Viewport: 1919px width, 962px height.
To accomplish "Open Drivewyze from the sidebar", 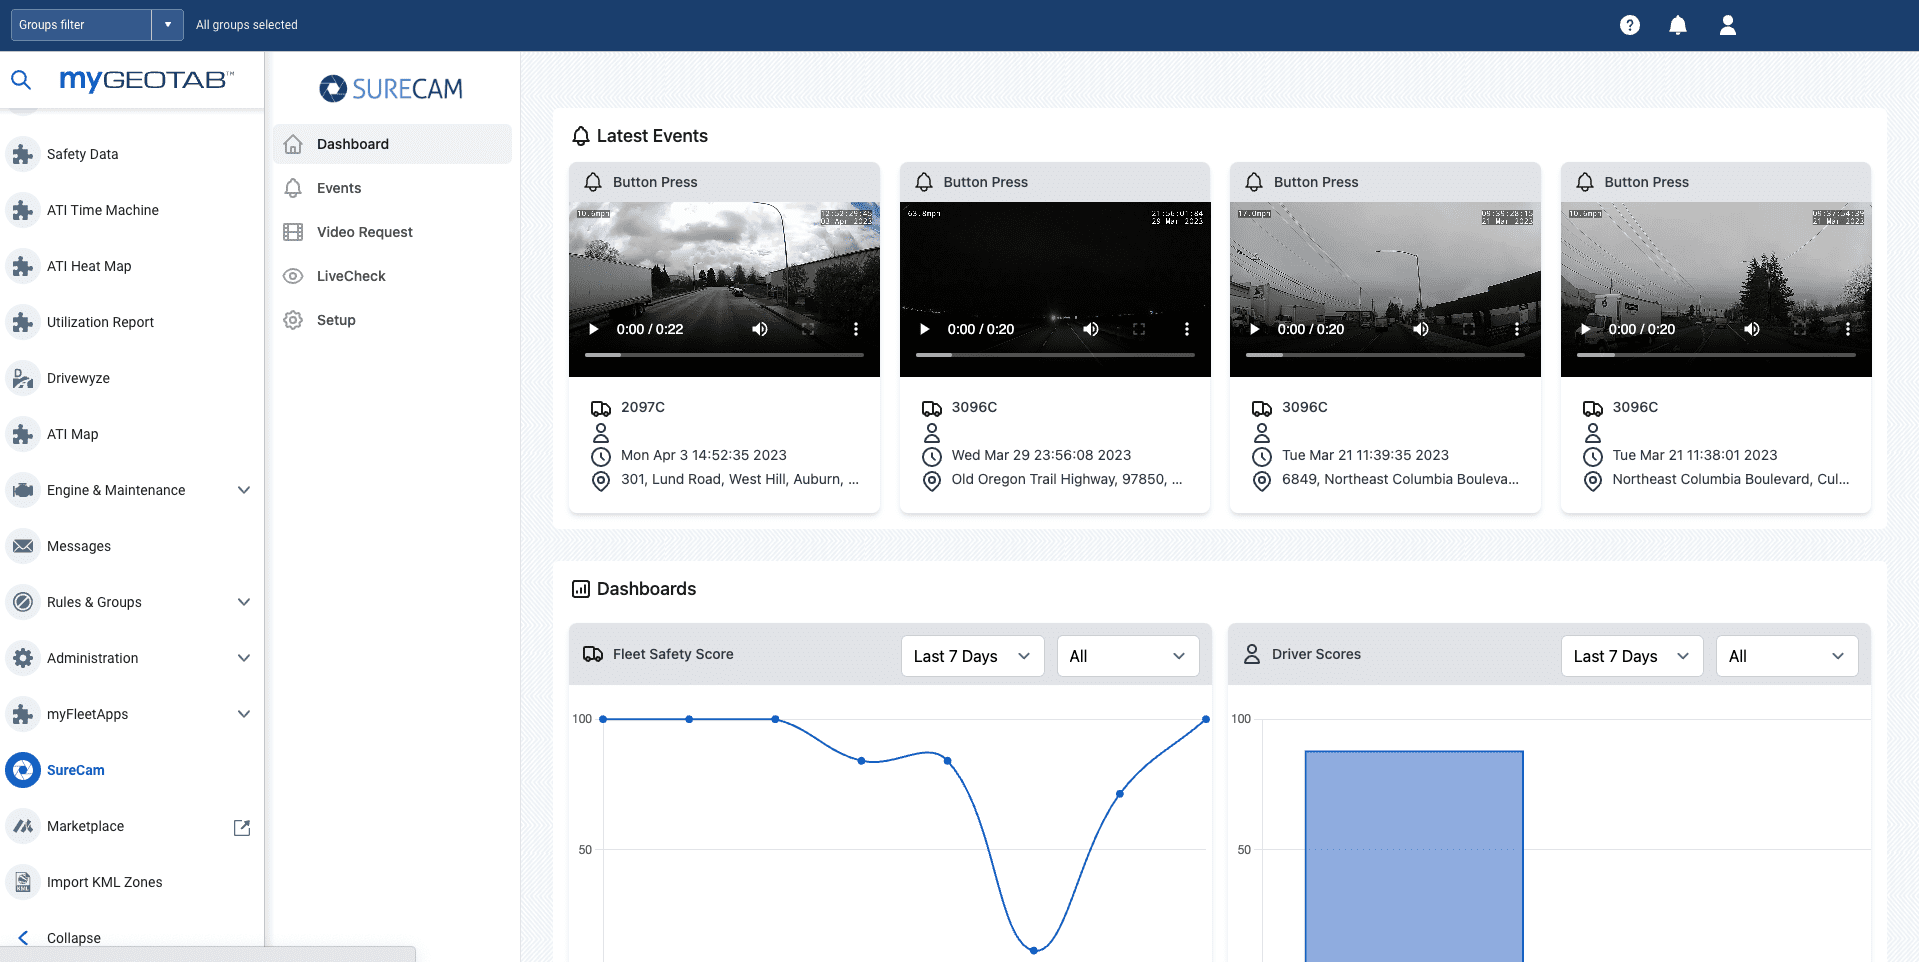I will point(78,378).
